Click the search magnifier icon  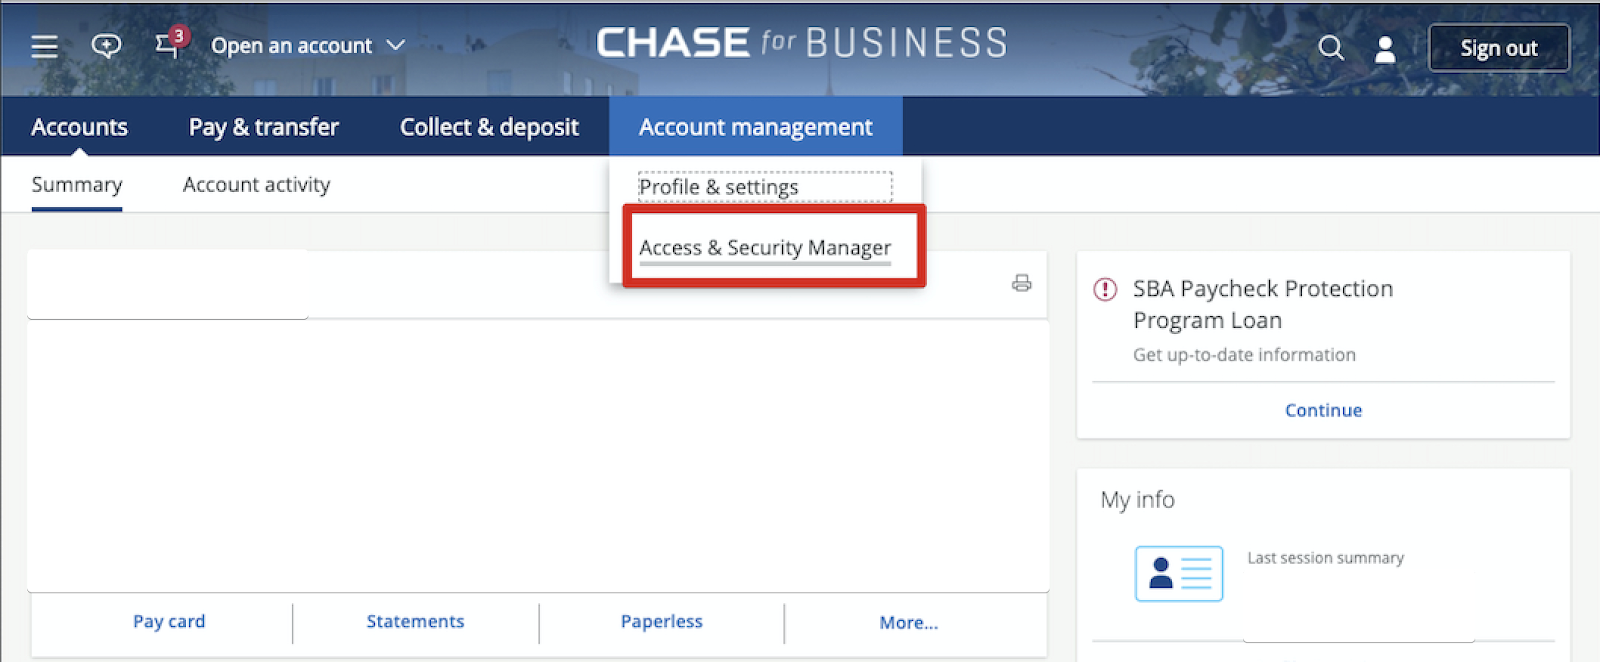[x=1331, y=48]
